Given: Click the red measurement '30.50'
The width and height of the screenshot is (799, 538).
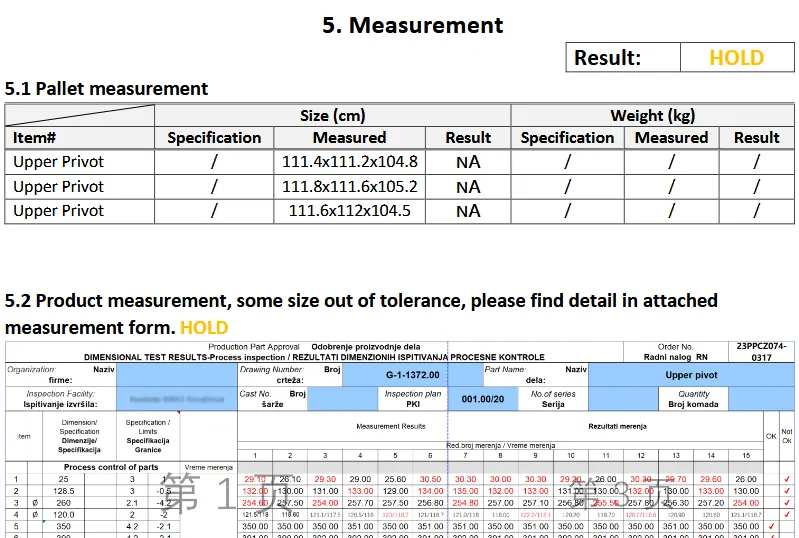Looking at the screenshot, I should pyautogui.click(x=430, y=479).
